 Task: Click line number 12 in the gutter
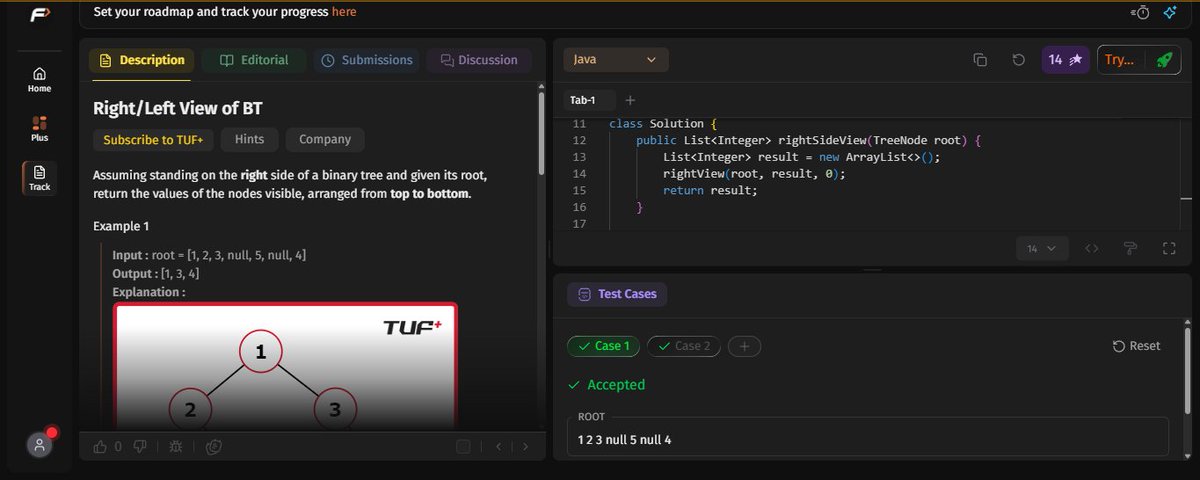(x=579, y=141)
